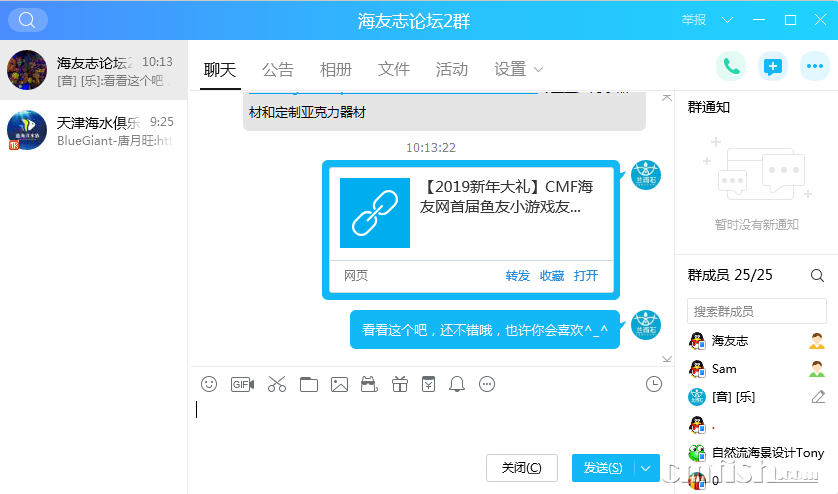Click the 关闭(C) button
The height and width of the screenshot is (494, 838).
point(522,468)
